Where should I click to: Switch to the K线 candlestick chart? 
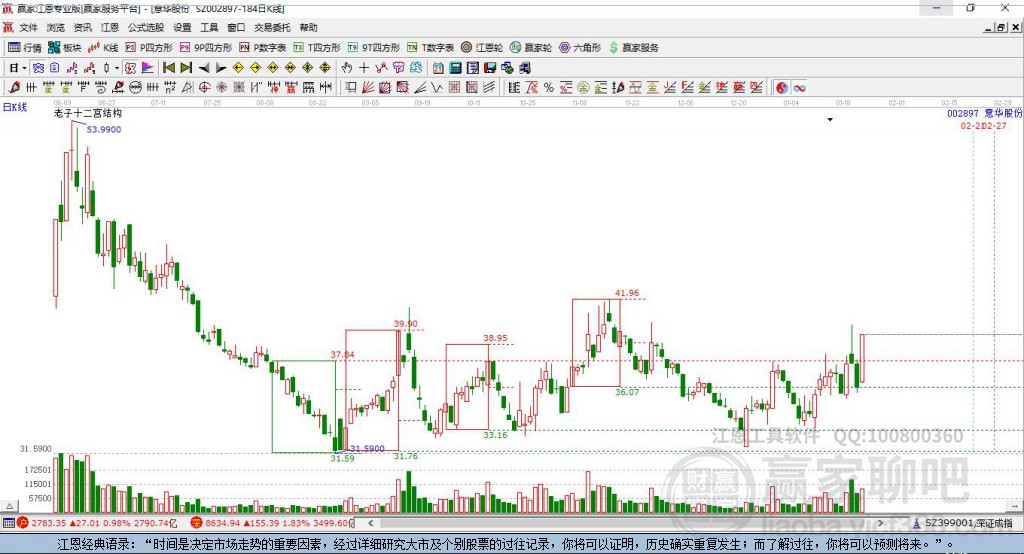tap(103, 48)
